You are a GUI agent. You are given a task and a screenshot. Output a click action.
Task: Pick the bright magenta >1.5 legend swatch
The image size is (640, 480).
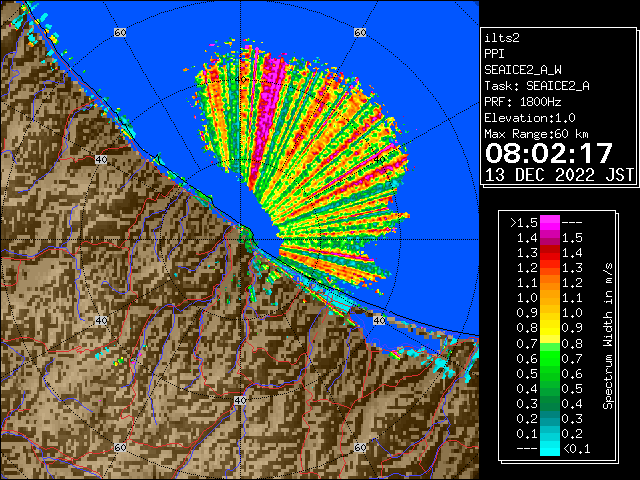pyautogui.click(x=550, y=223)
